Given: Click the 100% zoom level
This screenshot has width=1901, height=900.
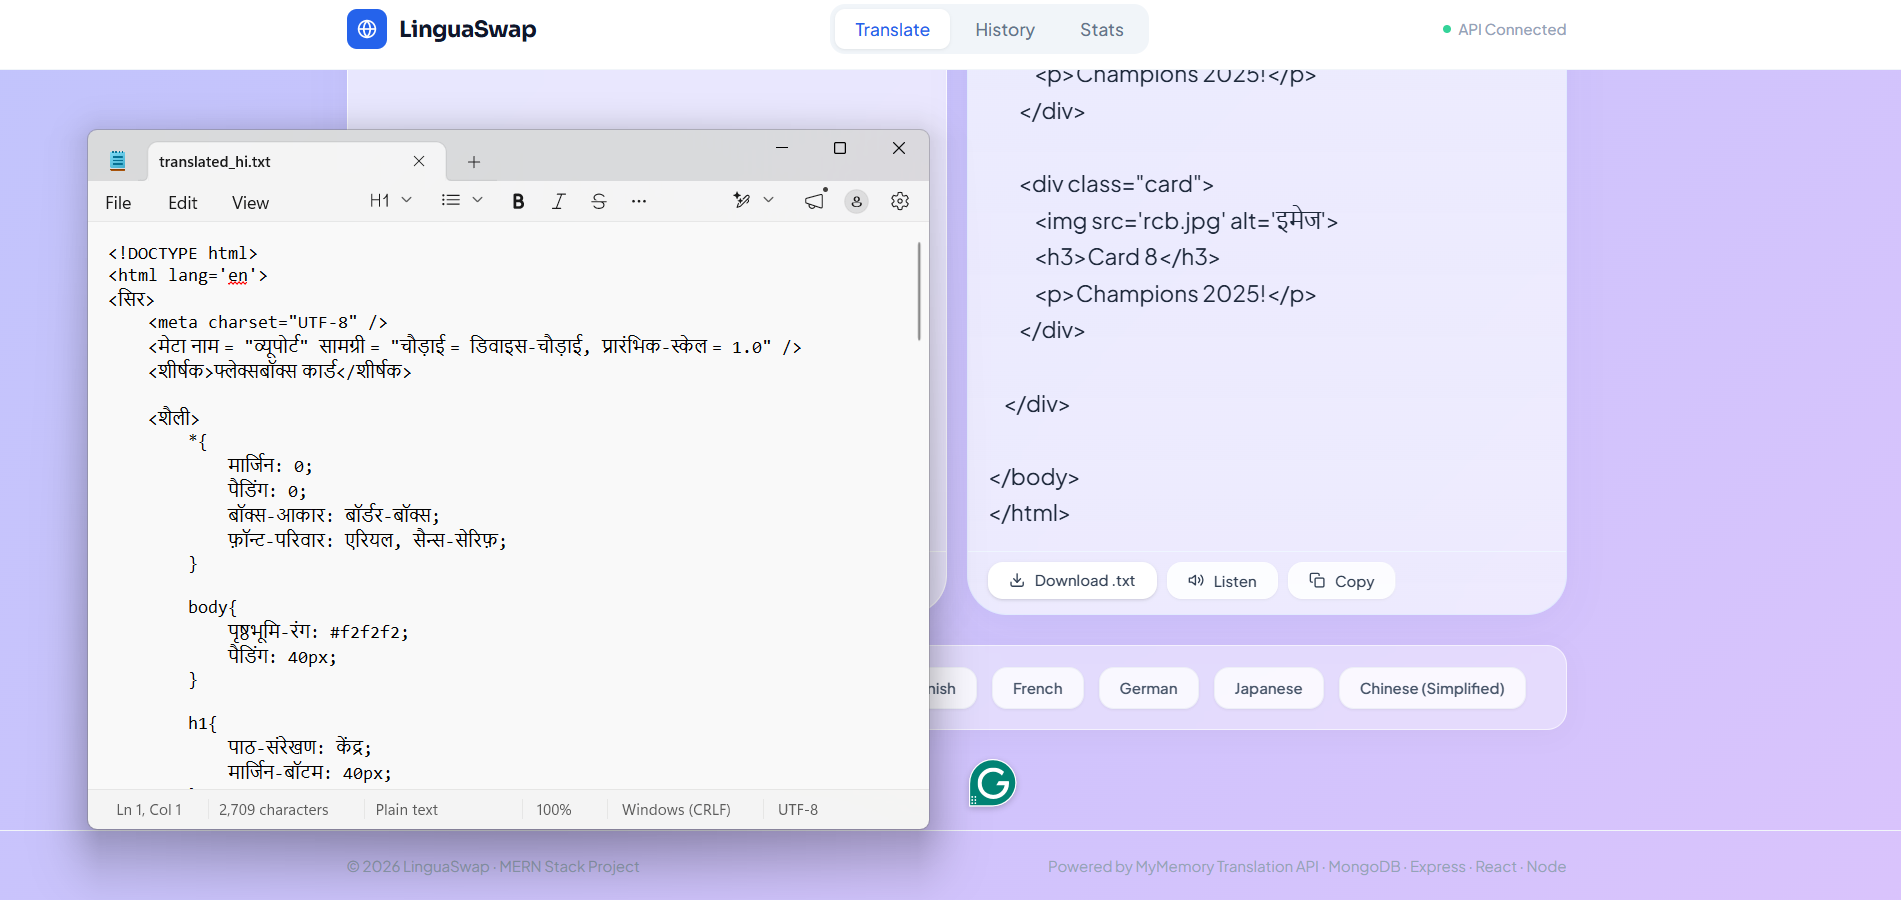Looking at the screenshot, I should (x=554, y=810).
